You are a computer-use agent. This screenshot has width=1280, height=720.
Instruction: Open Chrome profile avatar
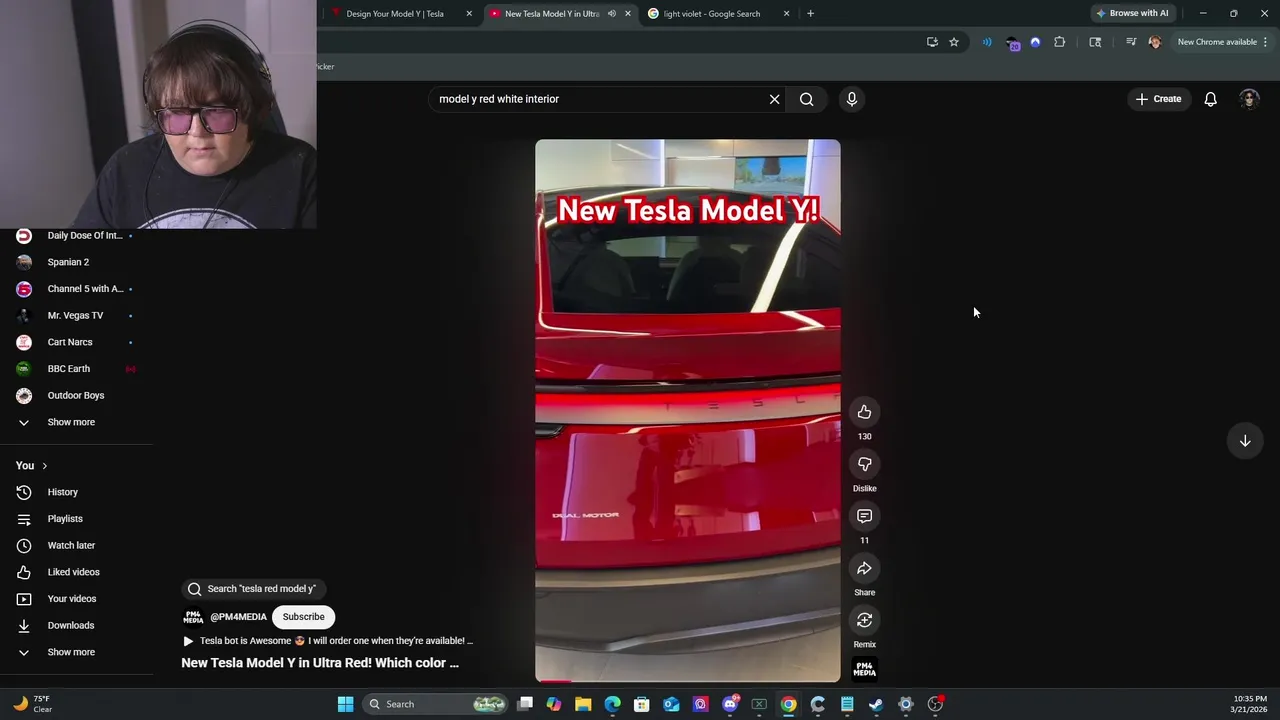point(1155,42)
